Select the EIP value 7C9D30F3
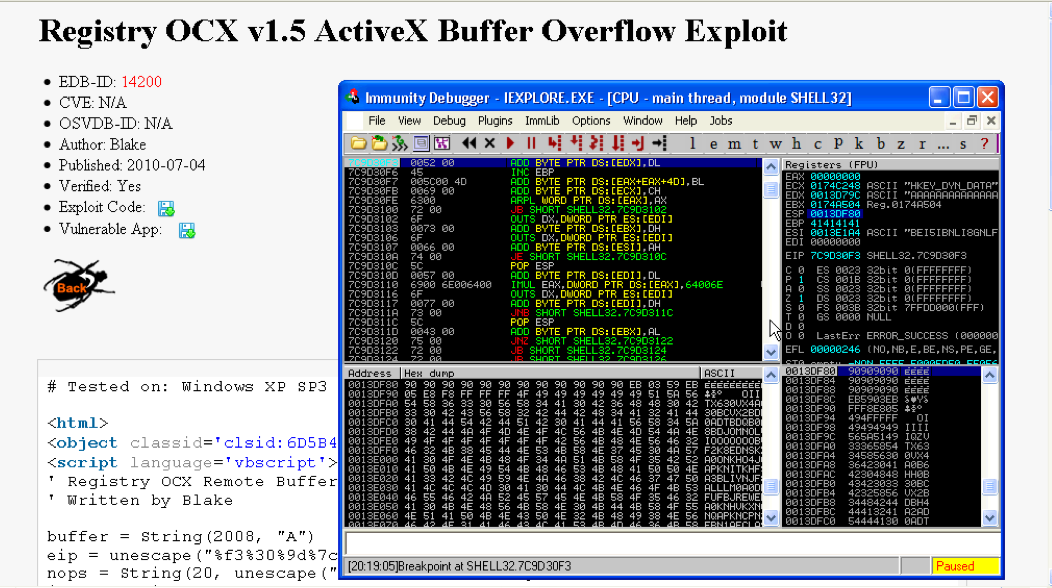 (x=835, y=256)
